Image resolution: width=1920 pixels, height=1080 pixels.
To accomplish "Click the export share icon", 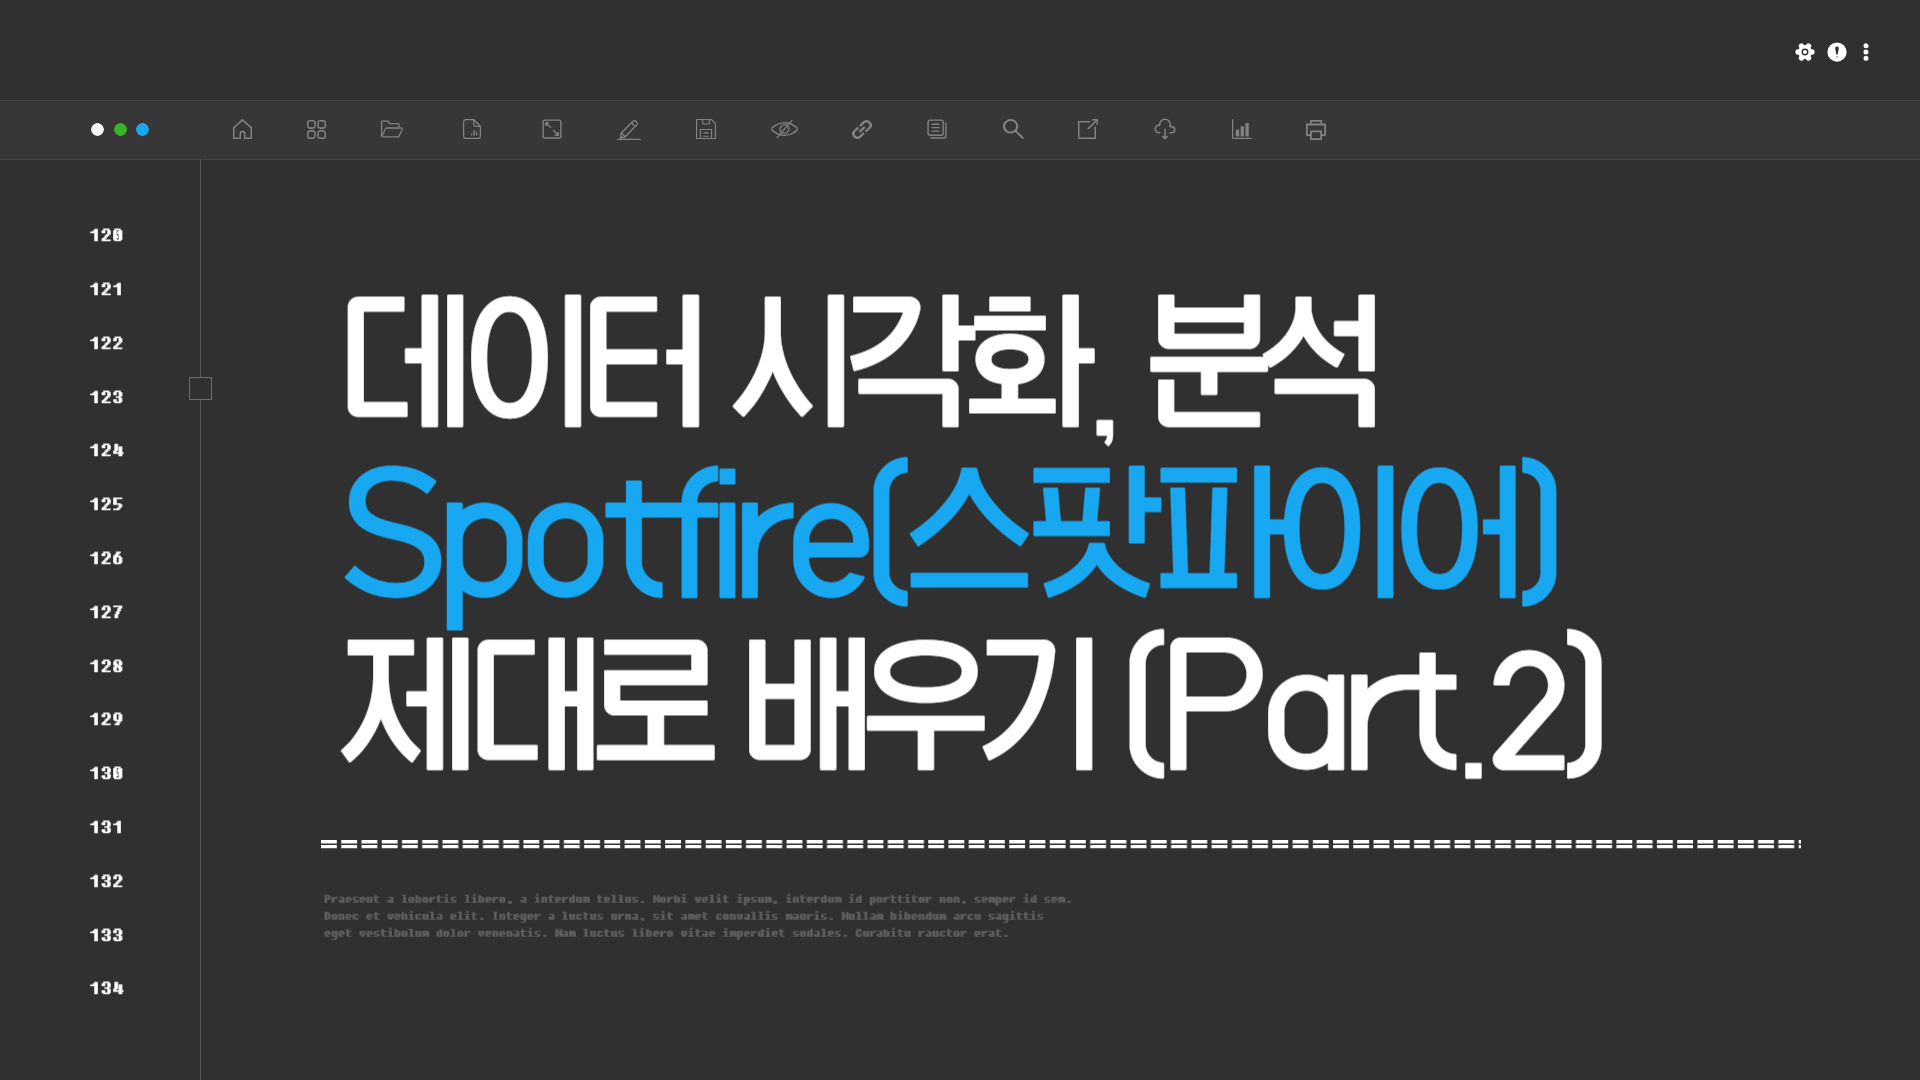I will point(1088,129).
